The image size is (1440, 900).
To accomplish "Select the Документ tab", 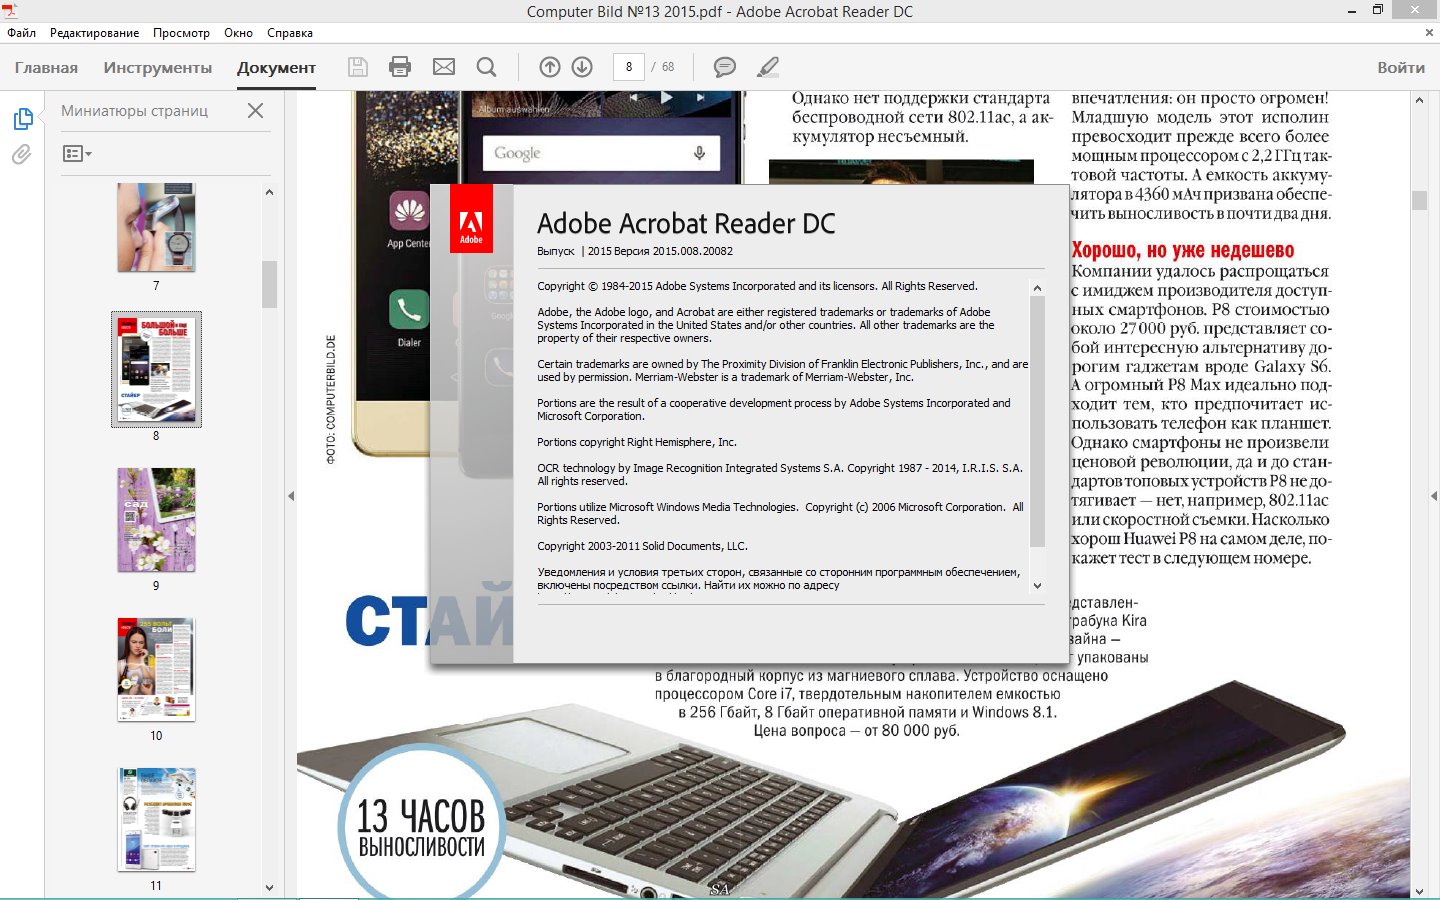I will (276, 68).
